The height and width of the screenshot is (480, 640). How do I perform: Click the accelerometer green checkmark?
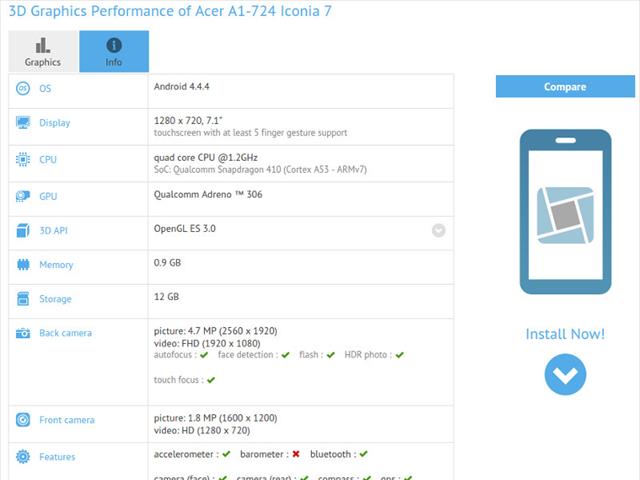(x=227, y=454)
